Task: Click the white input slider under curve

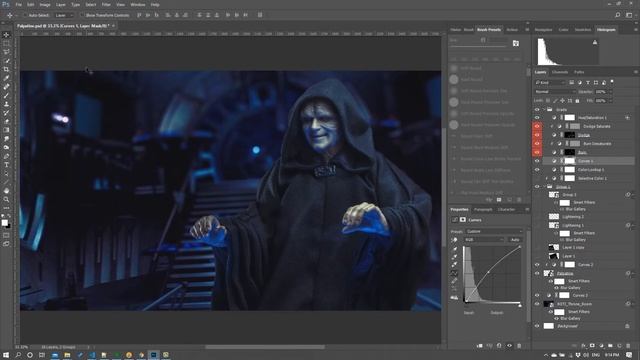Action: point(520,305)
